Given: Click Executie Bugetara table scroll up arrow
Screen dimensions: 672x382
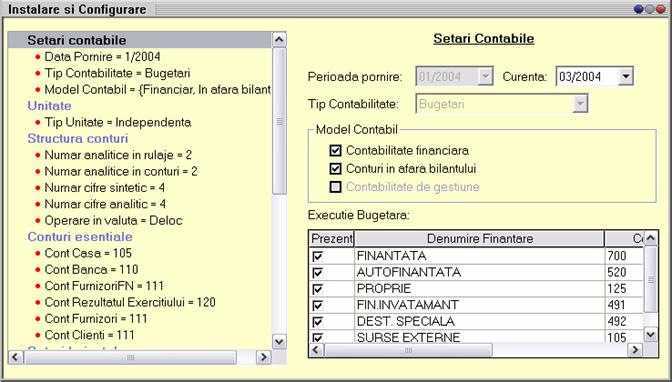Looking at the screenshot, I should 651,238.
